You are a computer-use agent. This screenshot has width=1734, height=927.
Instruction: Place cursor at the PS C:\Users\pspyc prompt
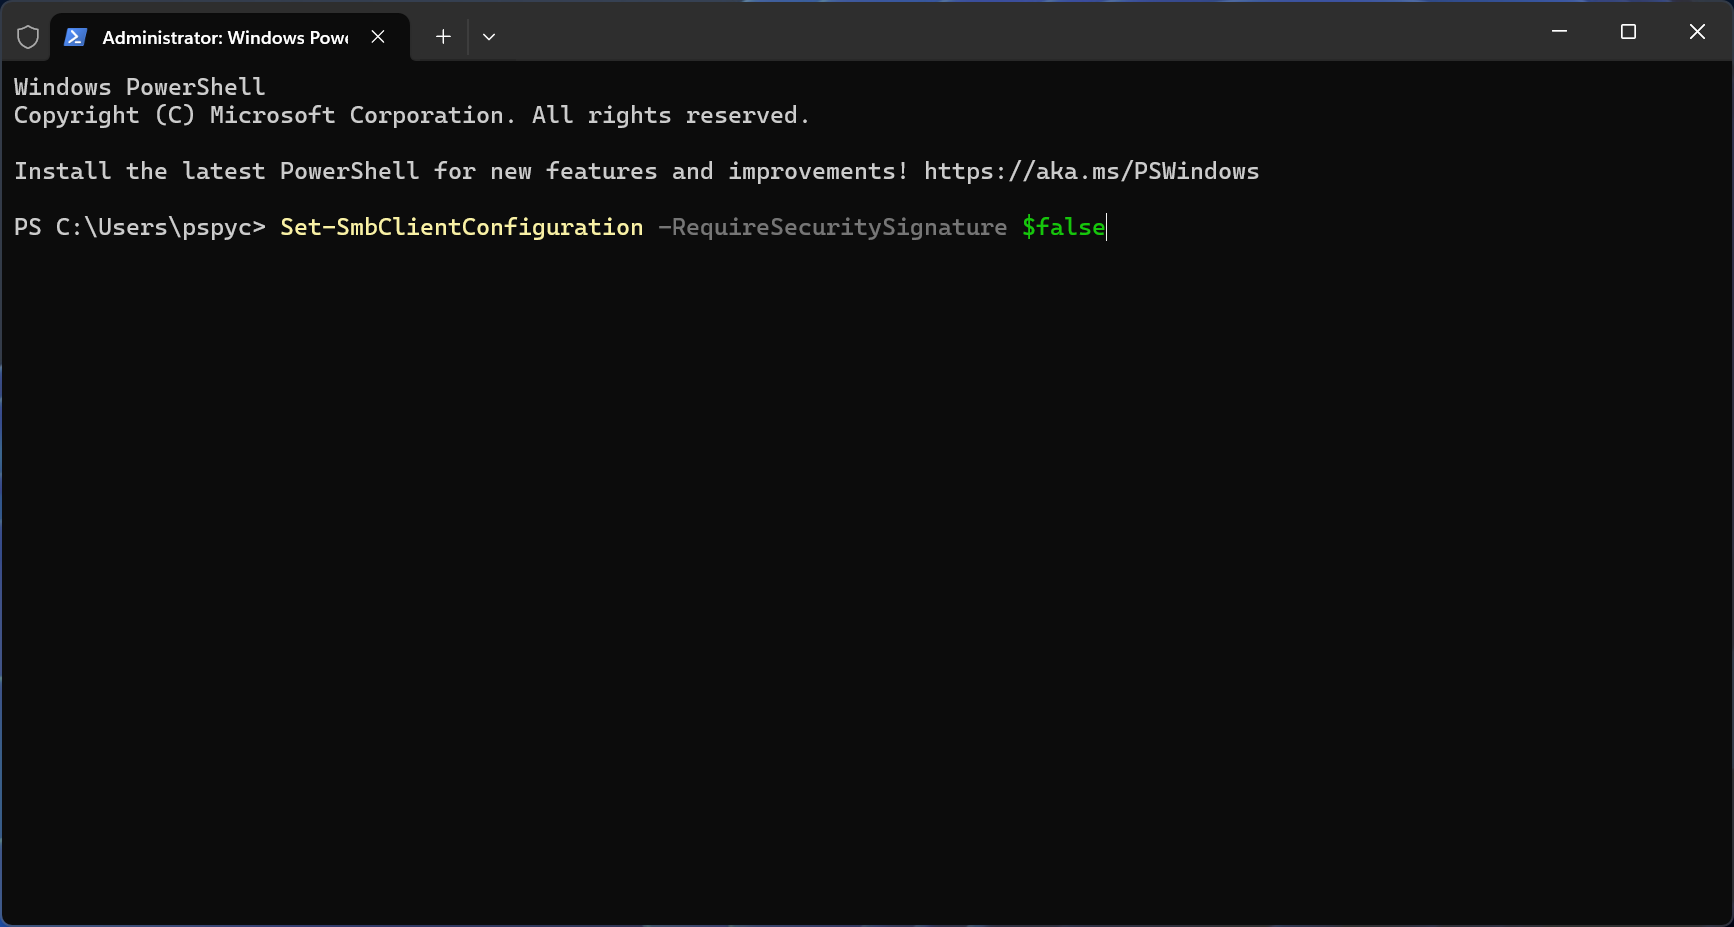pyautogui.click(x=140, y=227)
